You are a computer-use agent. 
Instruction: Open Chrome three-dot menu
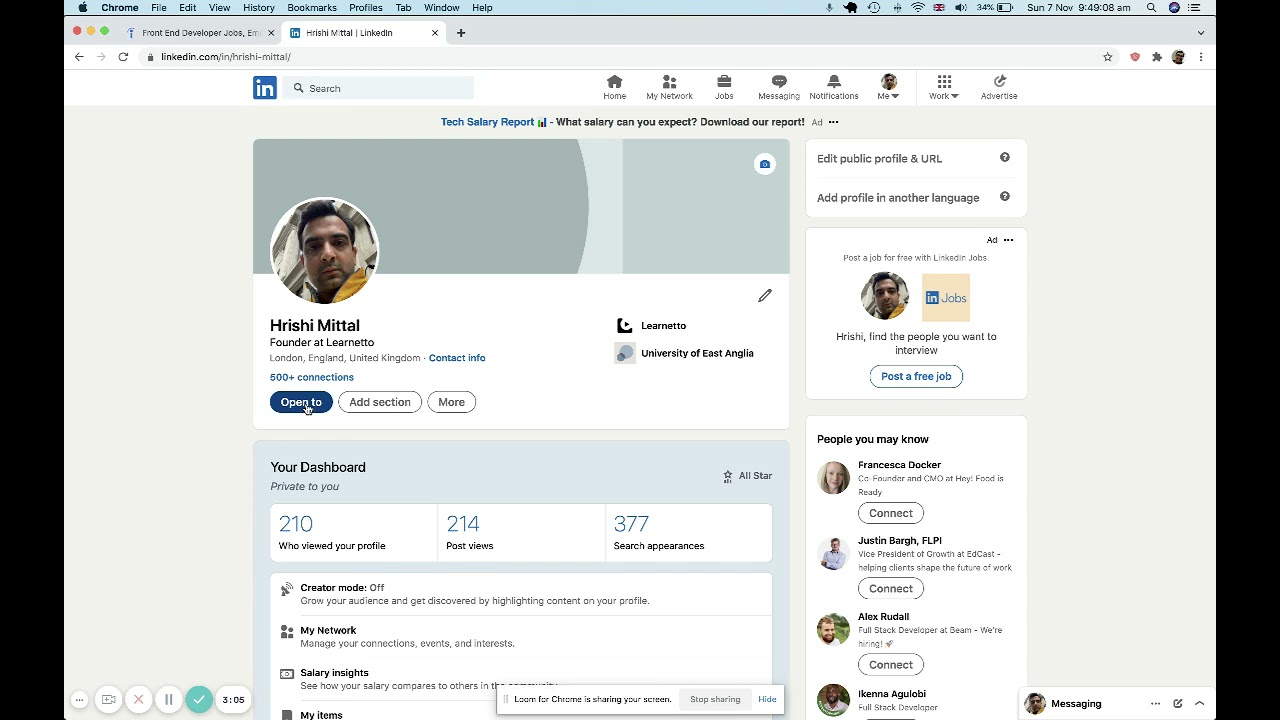1201,57
